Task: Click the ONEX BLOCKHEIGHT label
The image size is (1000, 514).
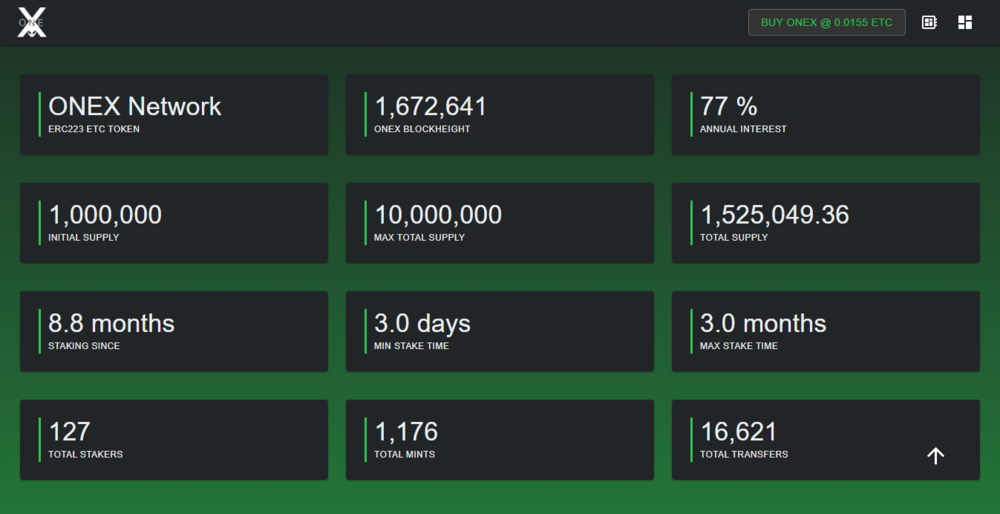Action: pos(422,129)
